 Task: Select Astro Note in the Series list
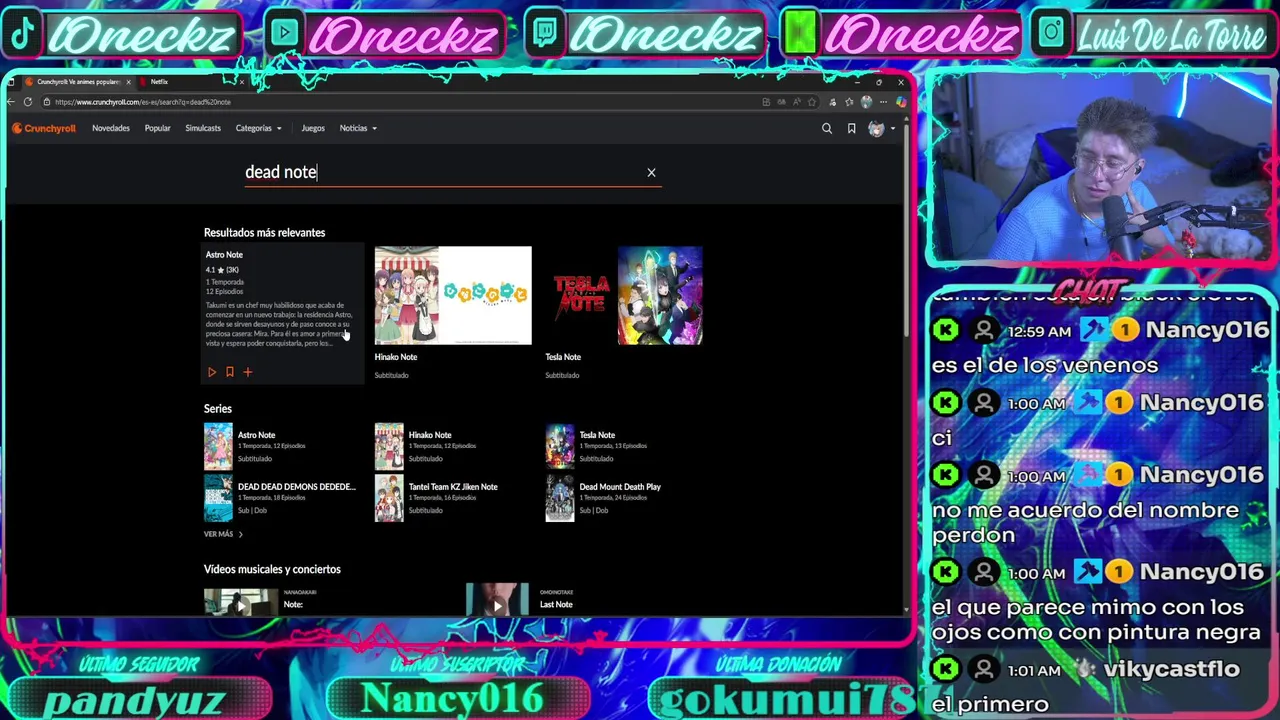[256, 435]
